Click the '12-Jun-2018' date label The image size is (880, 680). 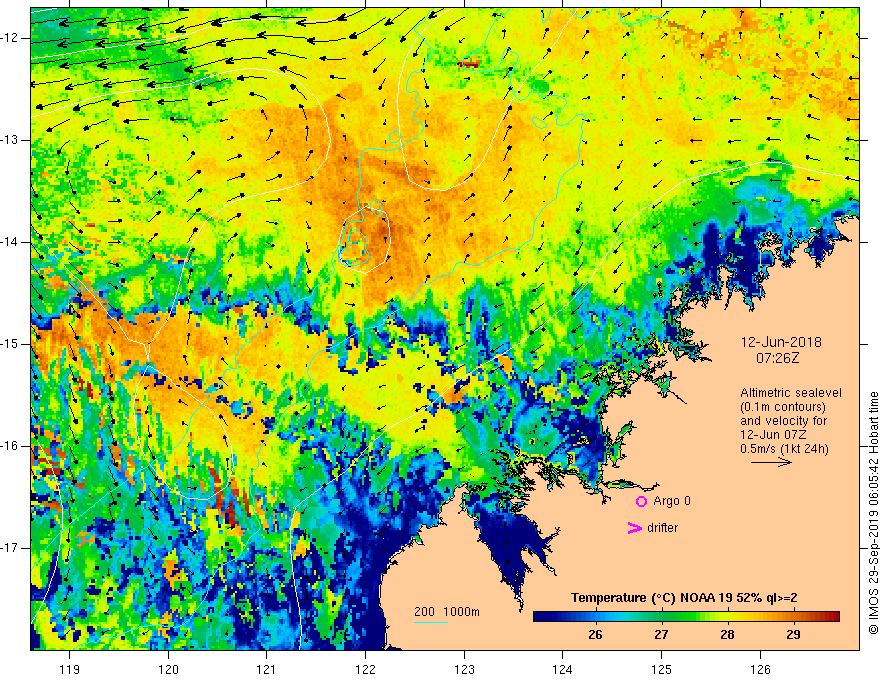(x=781, y=342)
